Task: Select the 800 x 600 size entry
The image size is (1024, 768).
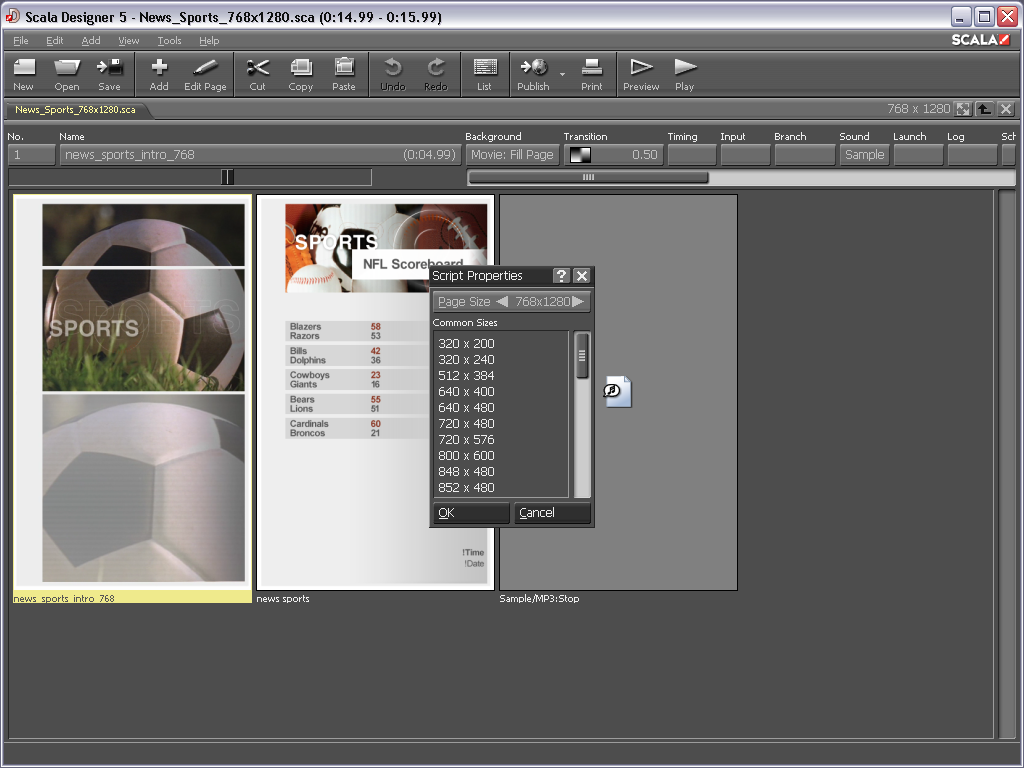Action: (466, 456)
